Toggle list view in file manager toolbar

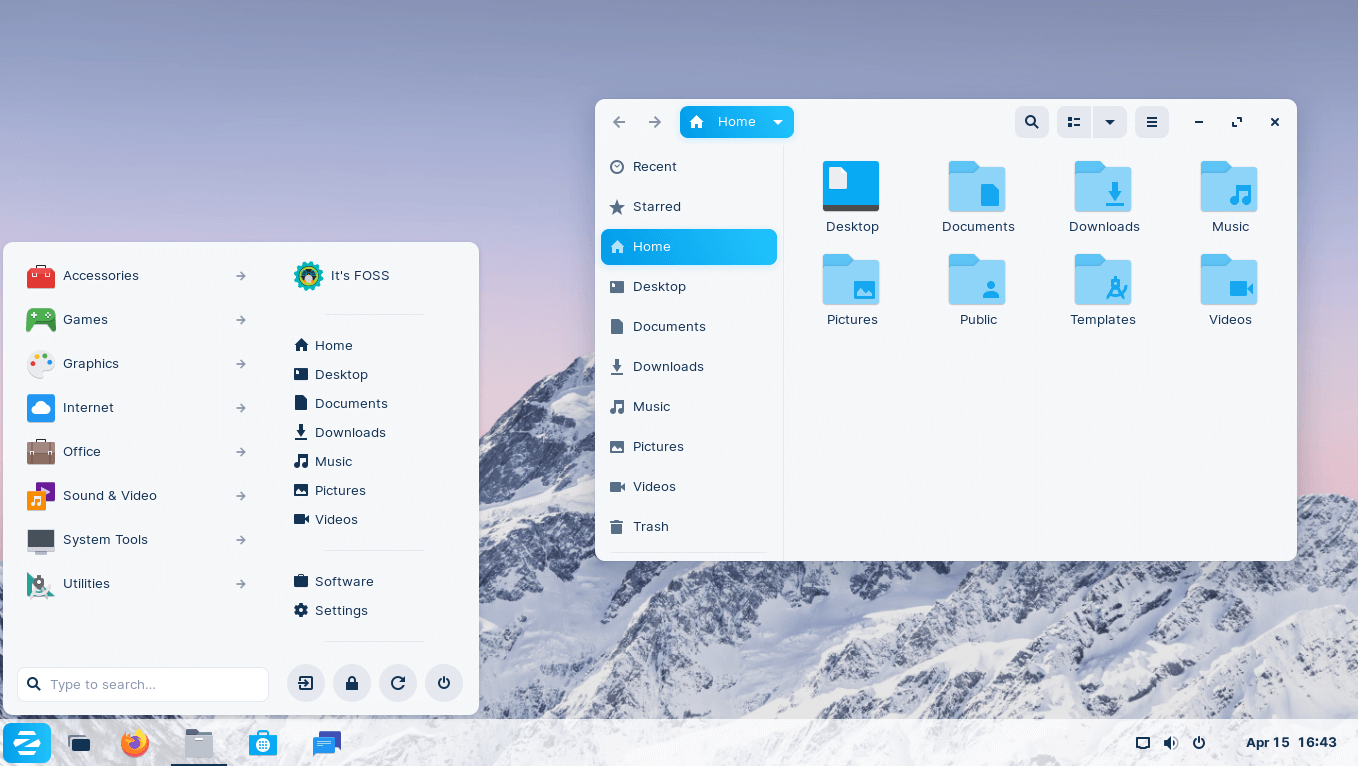tap(1074, 122)
